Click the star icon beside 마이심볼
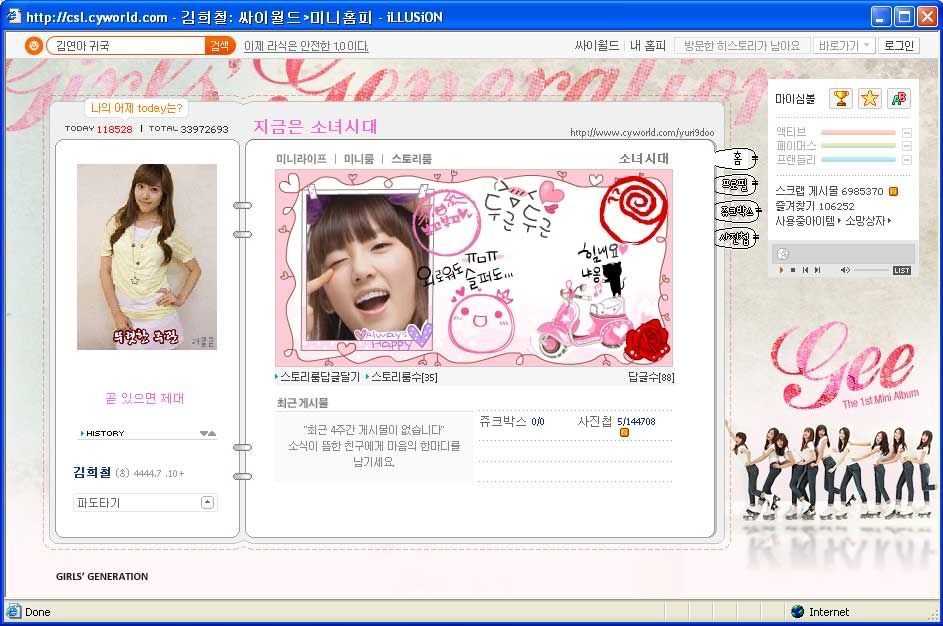This screenshot has height=626, width=943. [x=869, y=98]
